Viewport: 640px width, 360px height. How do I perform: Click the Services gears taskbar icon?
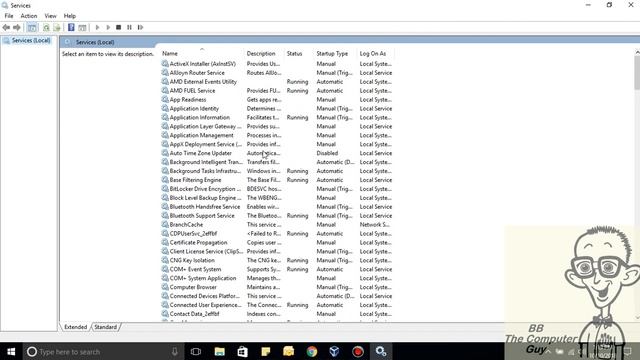pos(381,351)
